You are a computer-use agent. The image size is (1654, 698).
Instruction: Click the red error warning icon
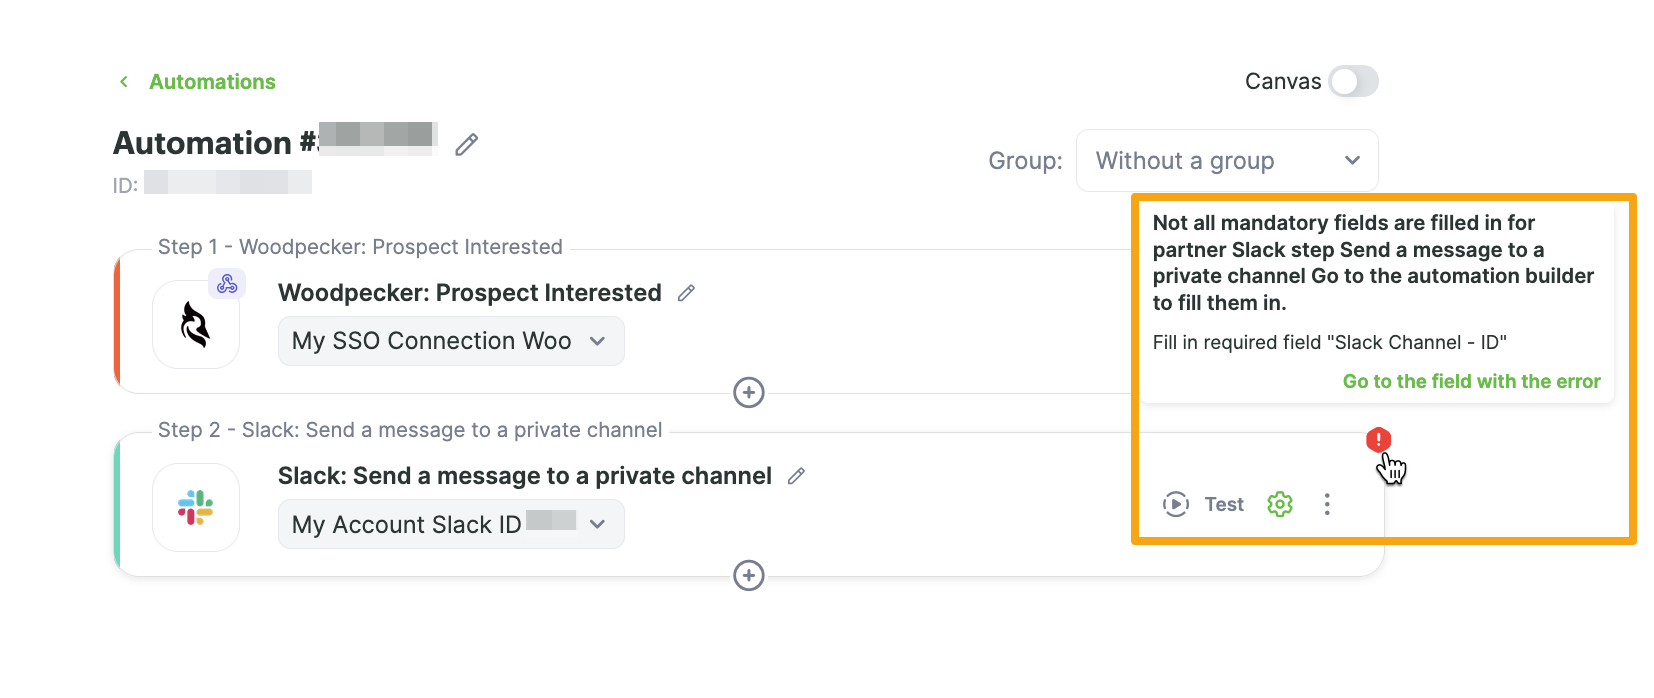pyautogui.click(x=1378, y=440)
